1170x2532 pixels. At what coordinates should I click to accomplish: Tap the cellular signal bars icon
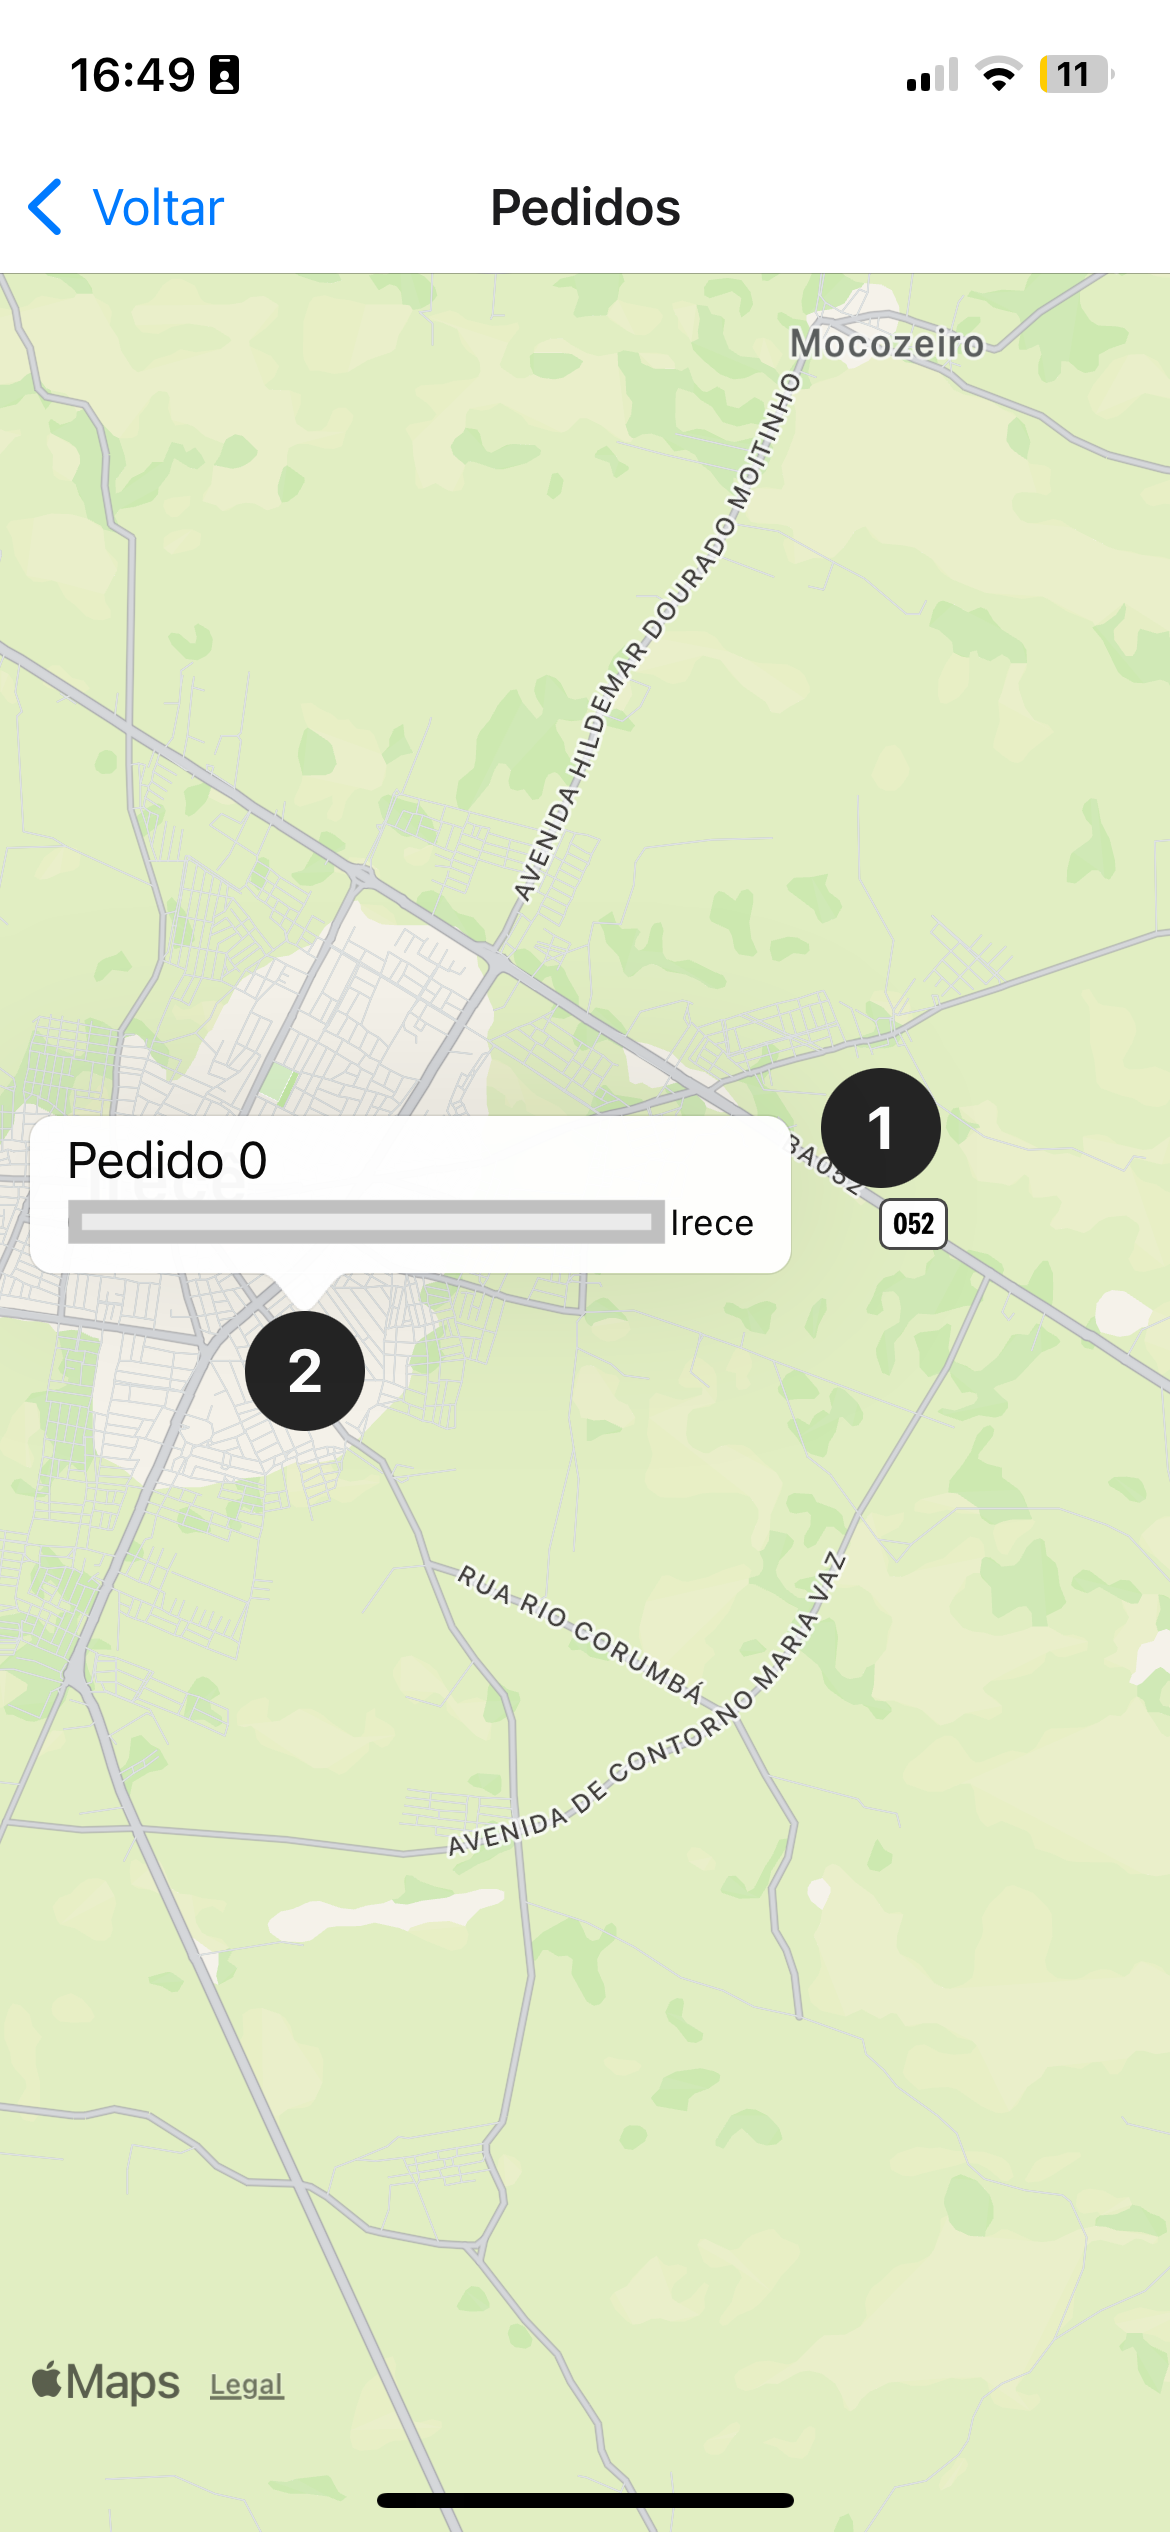pyautogui.click(x=932, y=75)
